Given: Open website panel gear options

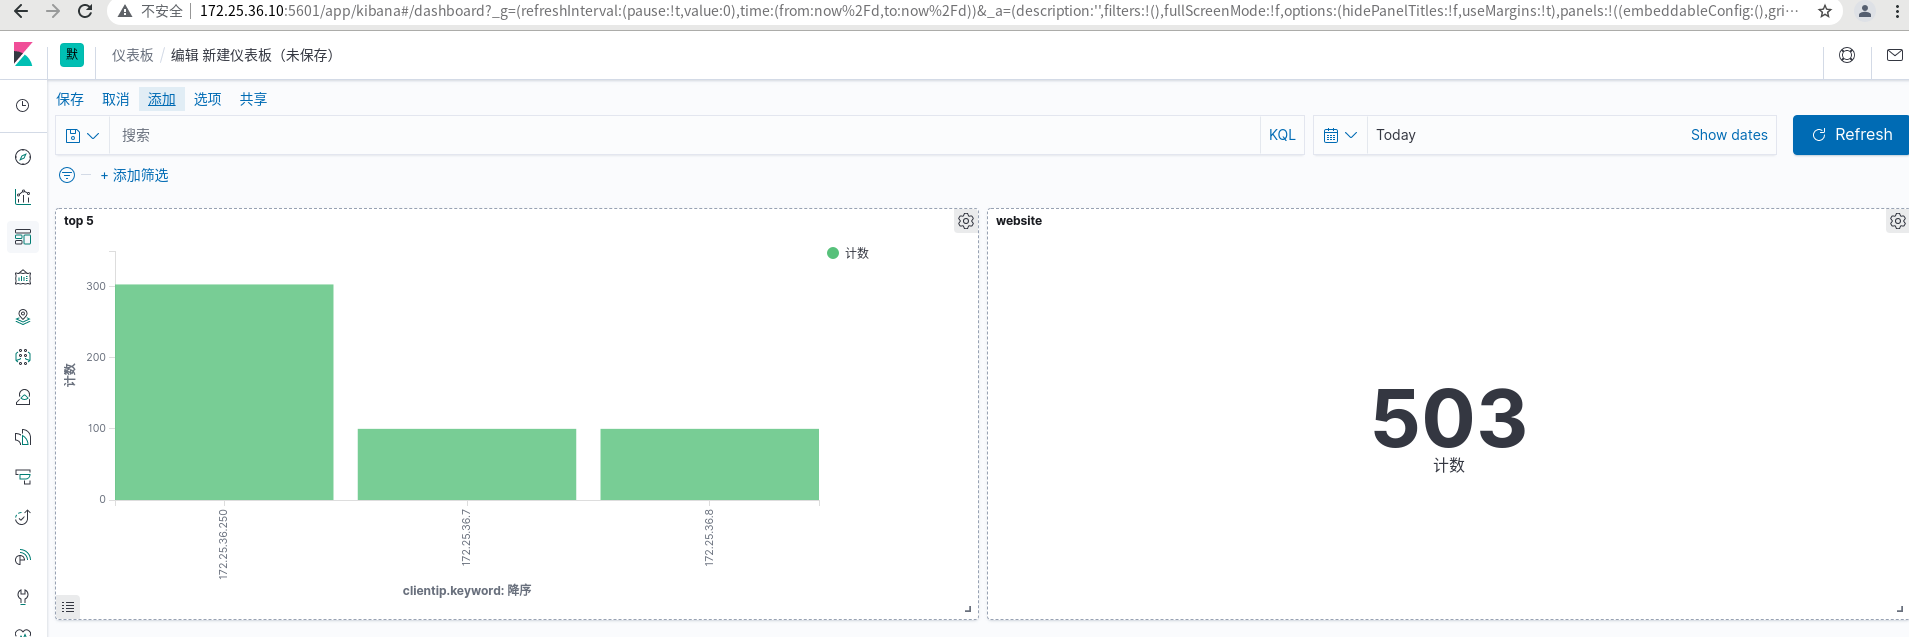Looking at the screenshot, I should (1897, 221).
